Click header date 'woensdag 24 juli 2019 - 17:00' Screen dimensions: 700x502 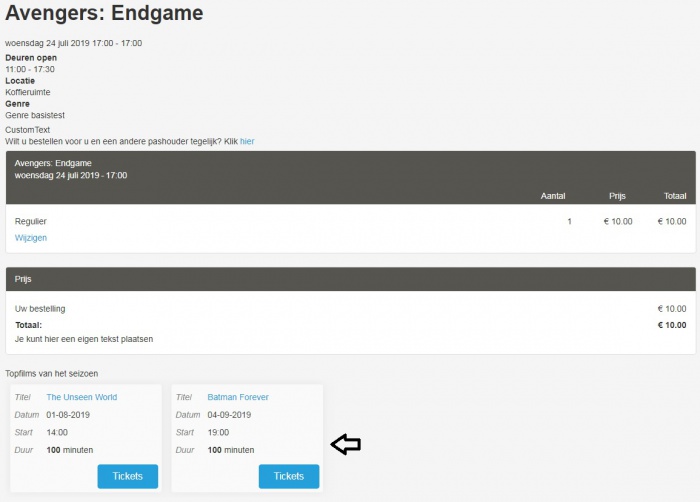(71, 176)
